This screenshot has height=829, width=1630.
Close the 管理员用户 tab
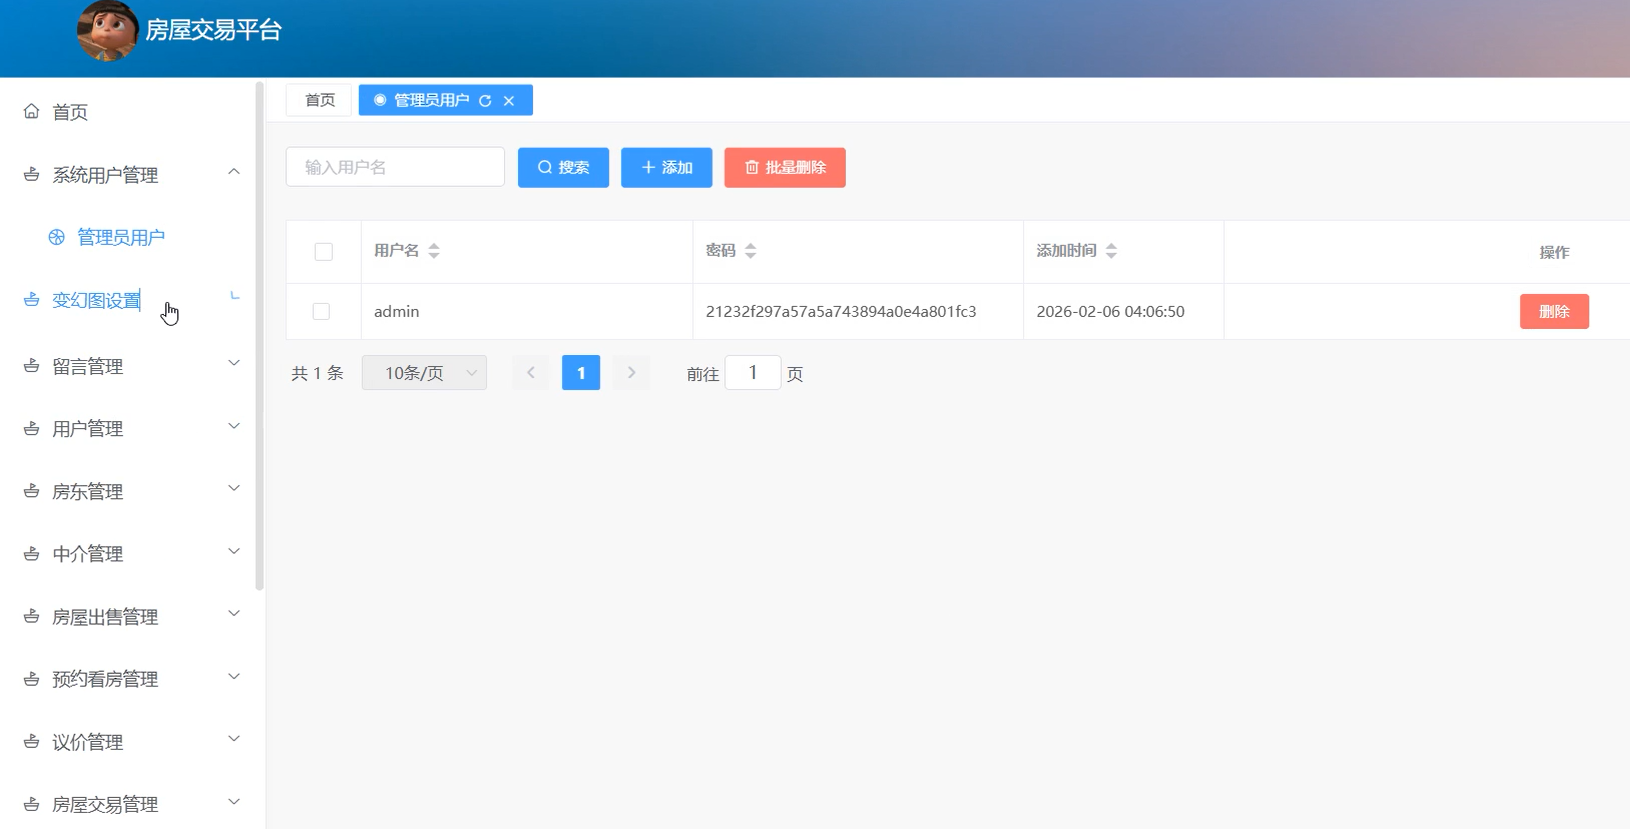pos(509,101)
